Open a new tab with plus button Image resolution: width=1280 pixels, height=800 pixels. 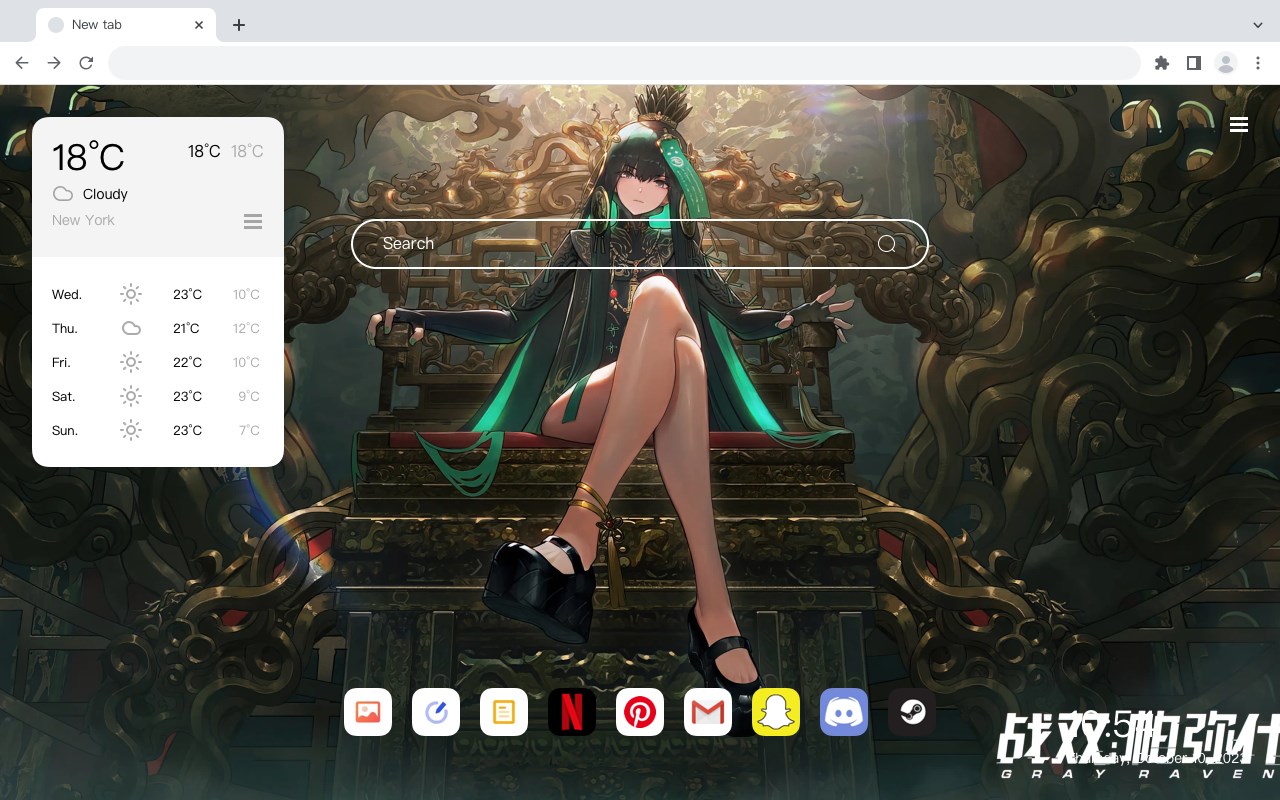(x=238, y=25)
